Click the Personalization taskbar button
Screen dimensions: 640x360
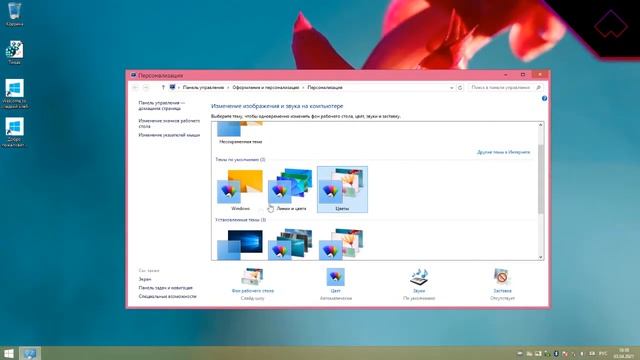(x=30, y=353)
